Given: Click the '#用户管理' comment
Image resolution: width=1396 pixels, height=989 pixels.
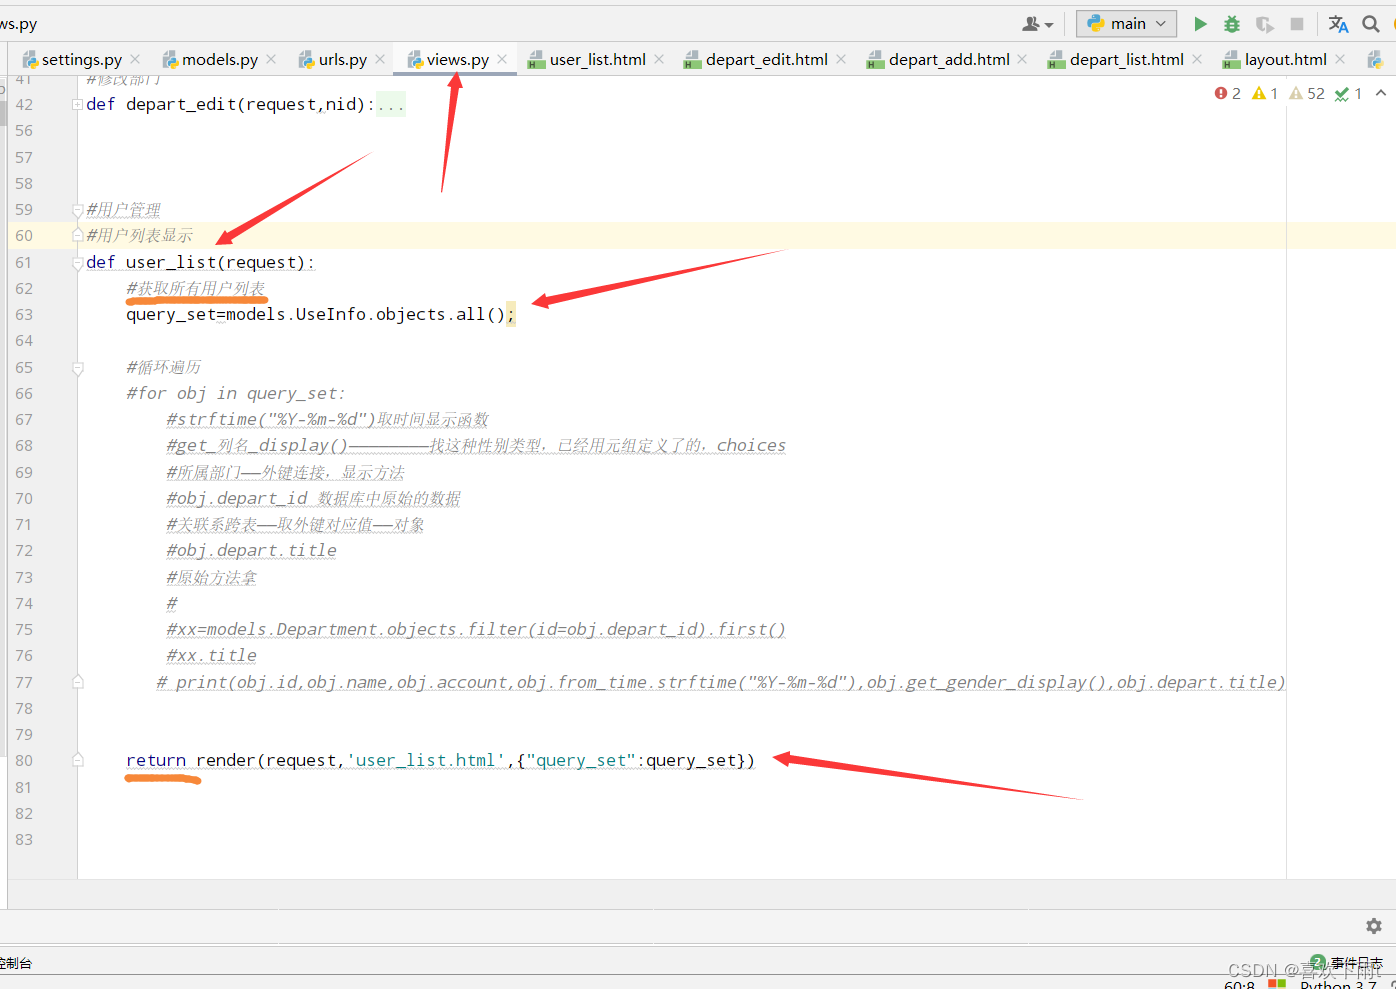Looking at the screenshot, I should [x=123, y=210].
